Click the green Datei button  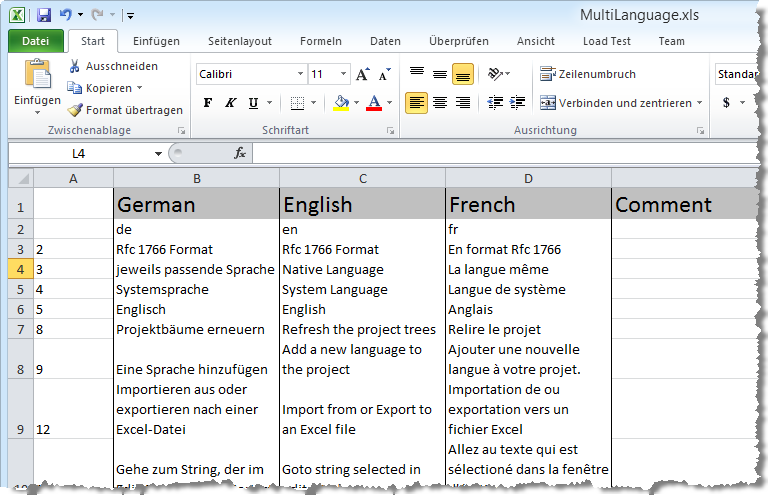(35, 41)
